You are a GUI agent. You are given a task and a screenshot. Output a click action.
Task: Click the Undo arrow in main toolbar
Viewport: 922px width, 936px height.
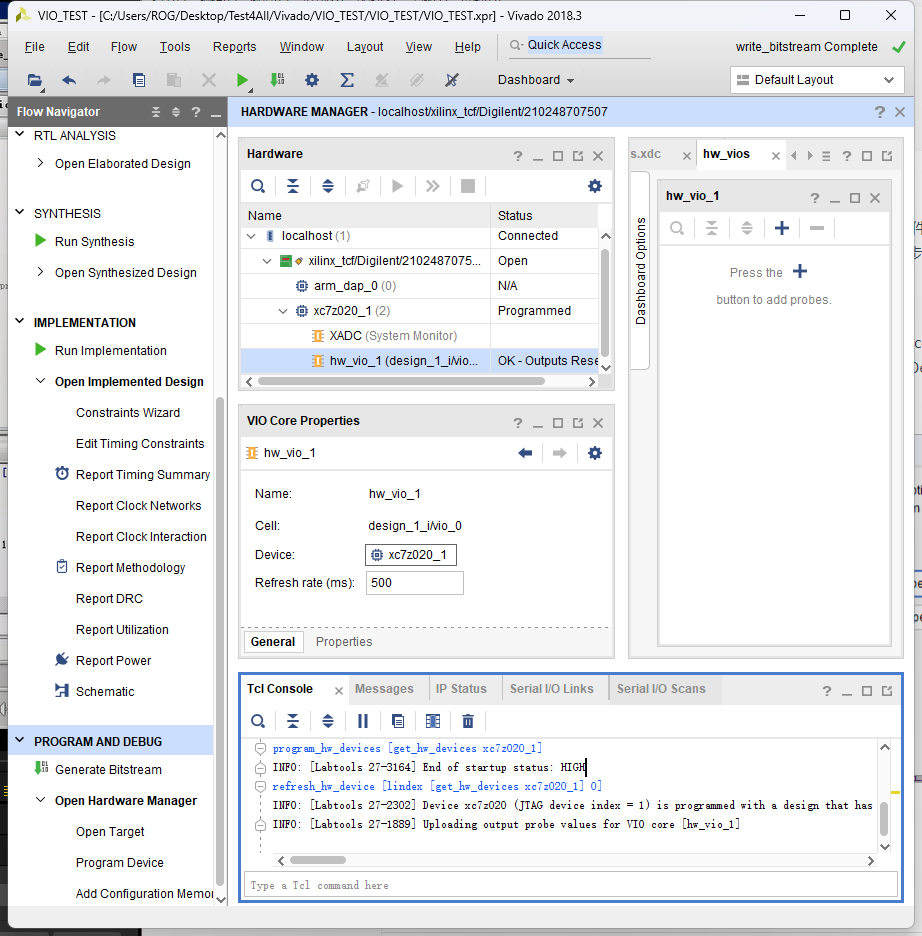point(69,80)
